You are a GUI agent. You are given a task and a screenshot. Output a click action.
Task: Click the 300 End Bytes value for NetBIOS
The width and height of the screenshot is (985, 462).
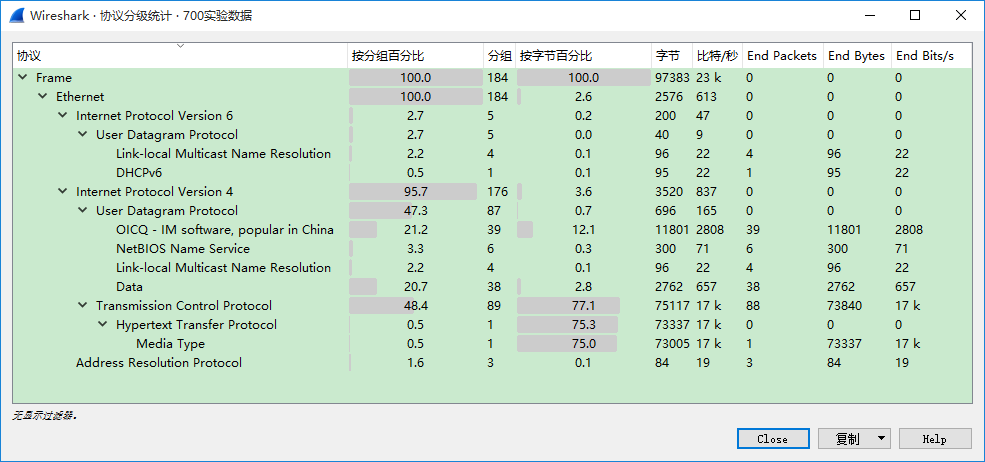pyautogui.click(x=838, y=249)
